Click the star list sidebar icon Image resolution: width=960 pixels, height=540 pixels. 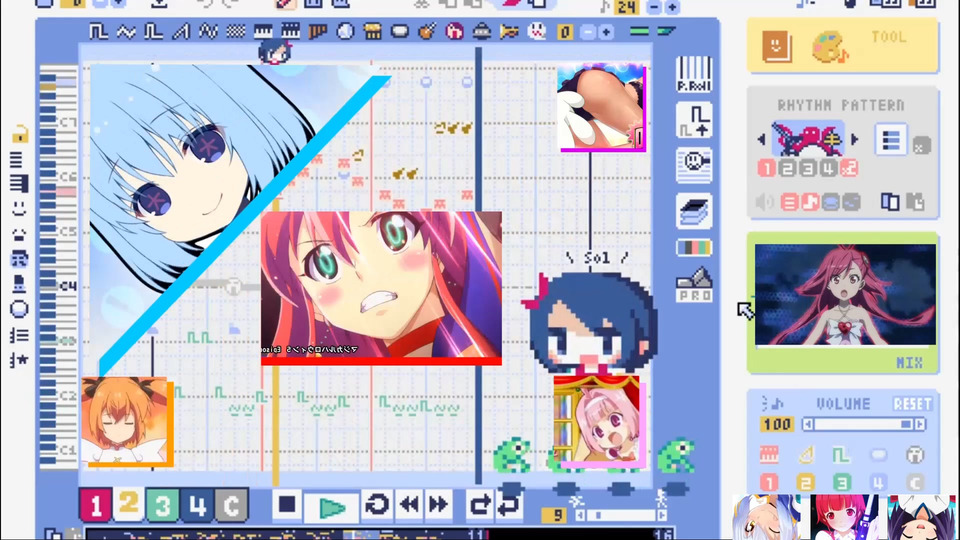pos(19,360)
